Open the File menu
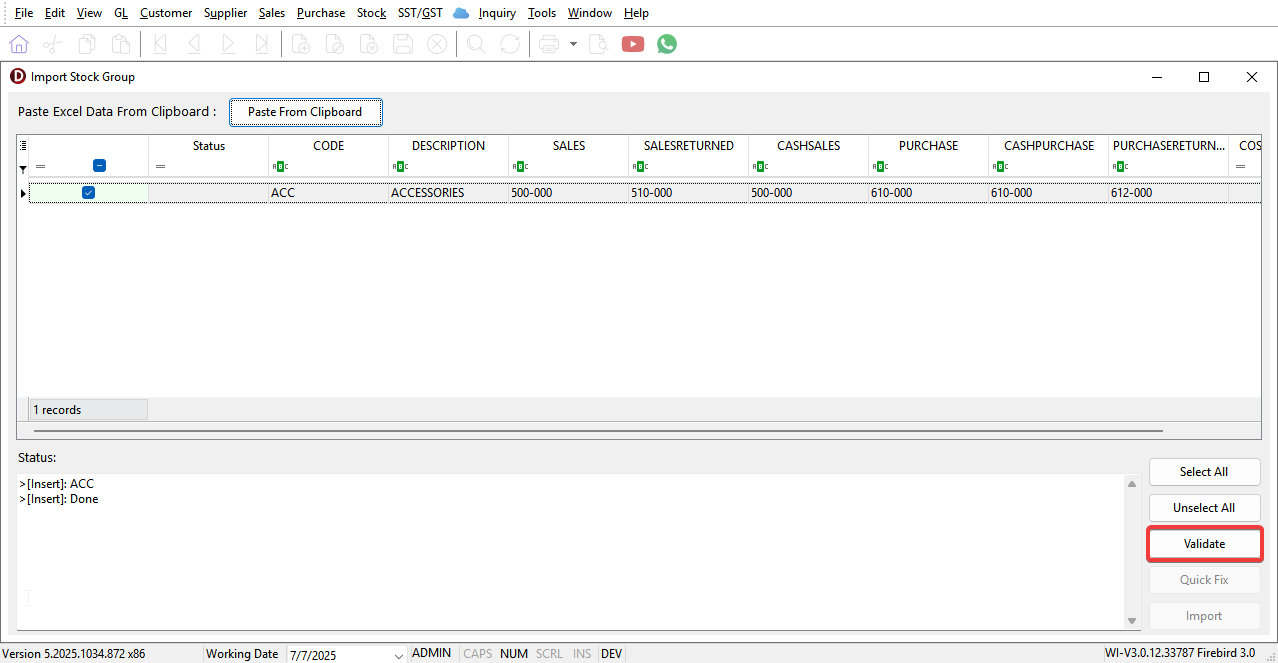The height and width of the screenshot is (663, 1278). (x=24, y=13)
